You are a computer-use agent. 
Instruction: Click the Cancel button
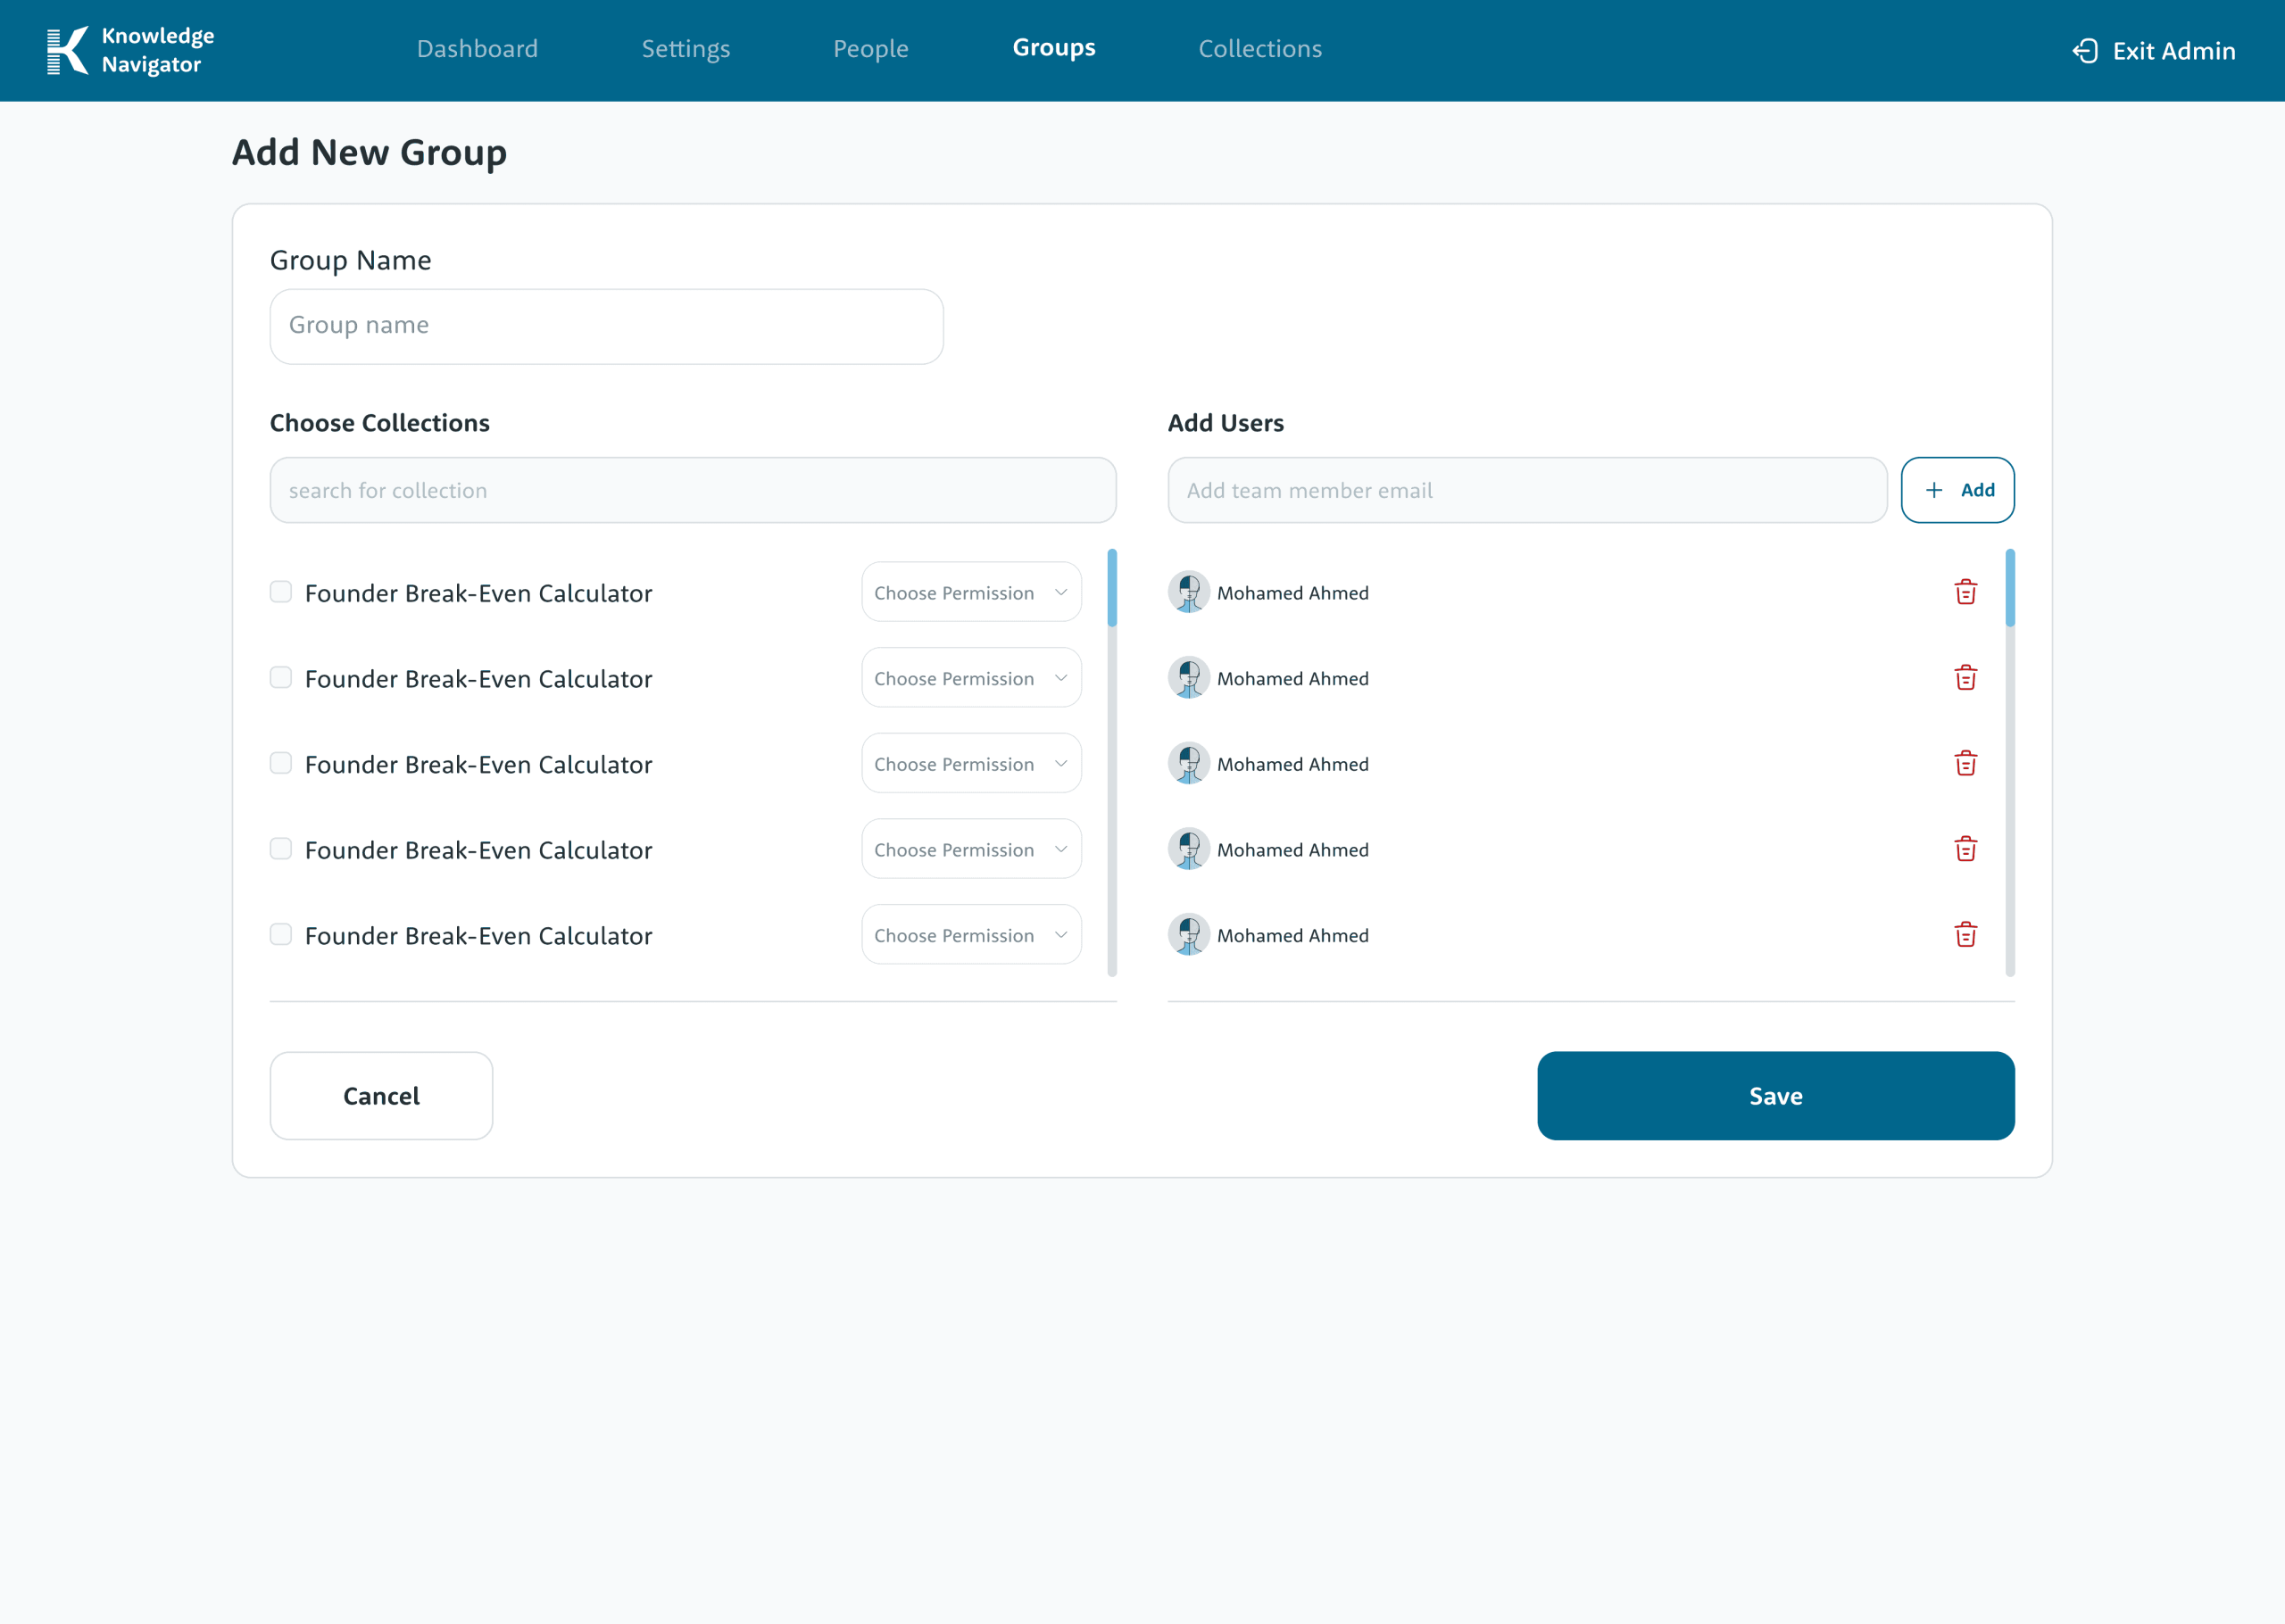click(x=381, y=1096)
